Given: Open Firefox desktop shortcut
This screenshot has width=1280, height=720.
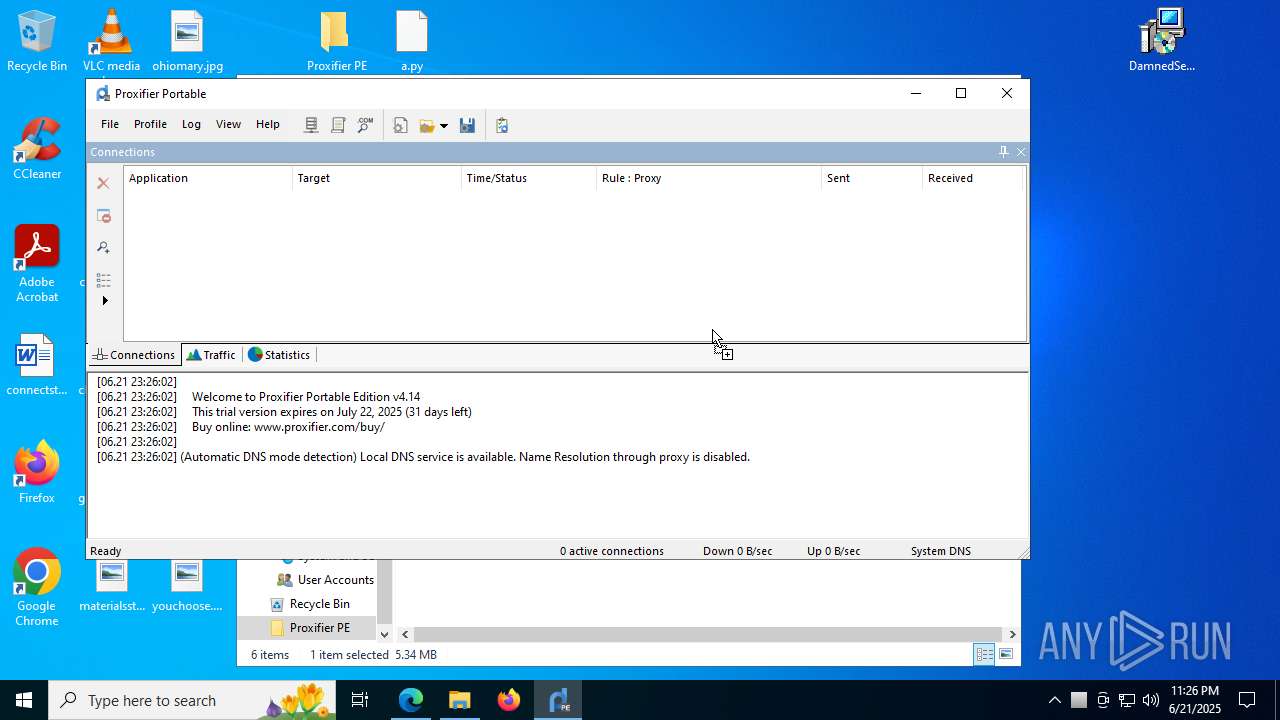Looking at the screenshot, I should coord(37,473).
